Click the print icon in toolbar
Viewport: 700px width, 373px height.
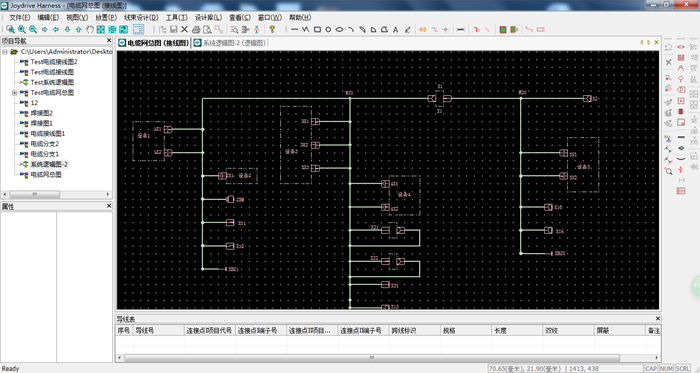pos(196,29)
